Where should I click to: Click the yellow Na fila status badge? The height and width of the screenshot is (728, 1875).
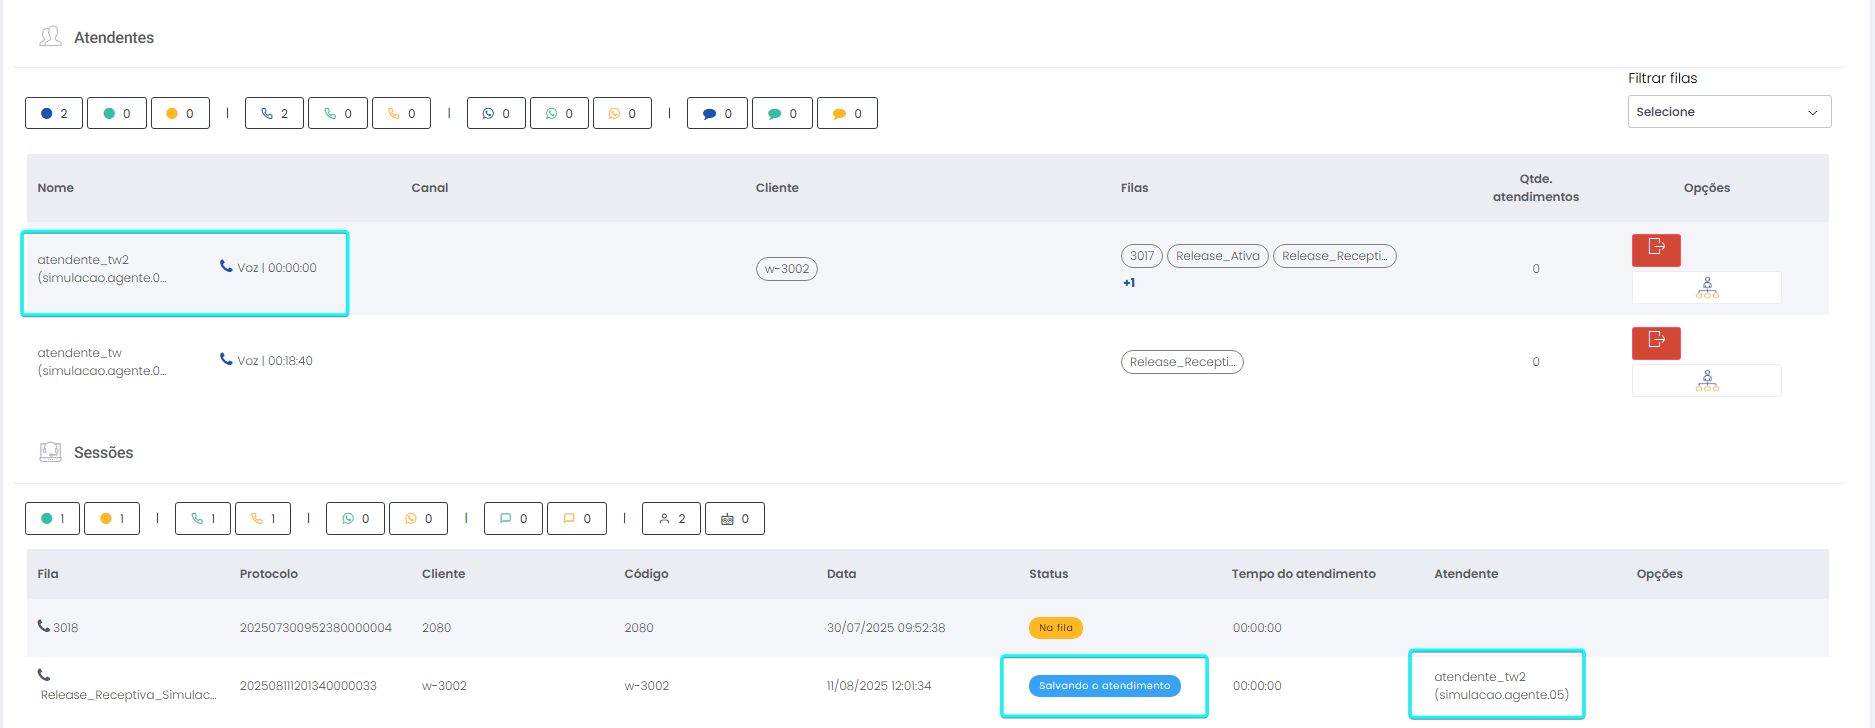point(1055,628)
